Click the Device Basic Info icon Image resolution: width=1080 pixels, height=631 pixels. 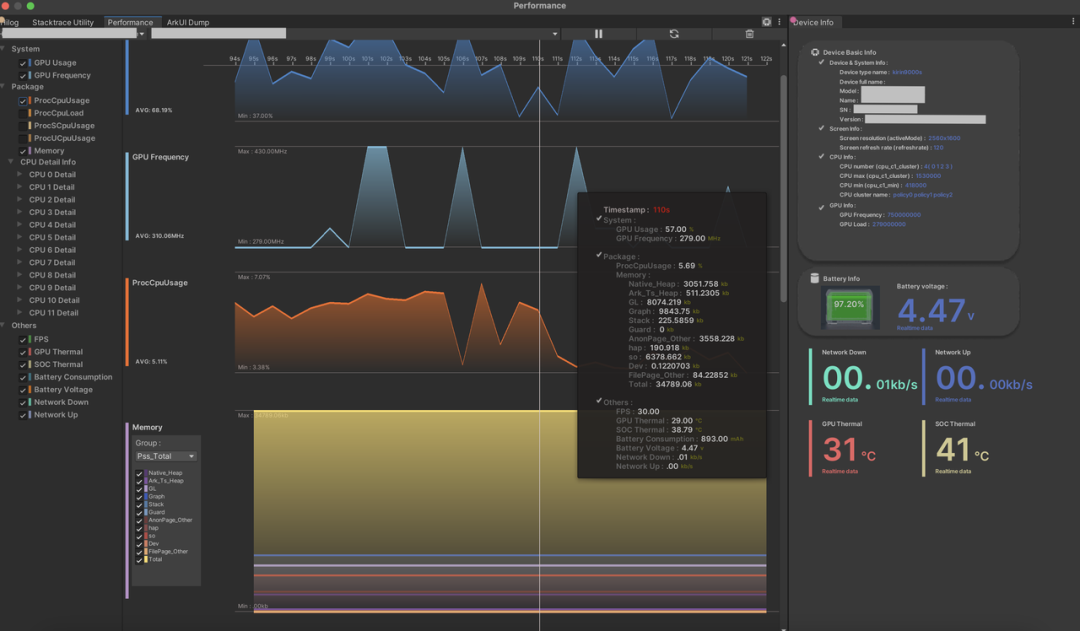click(x=814, y=52)
